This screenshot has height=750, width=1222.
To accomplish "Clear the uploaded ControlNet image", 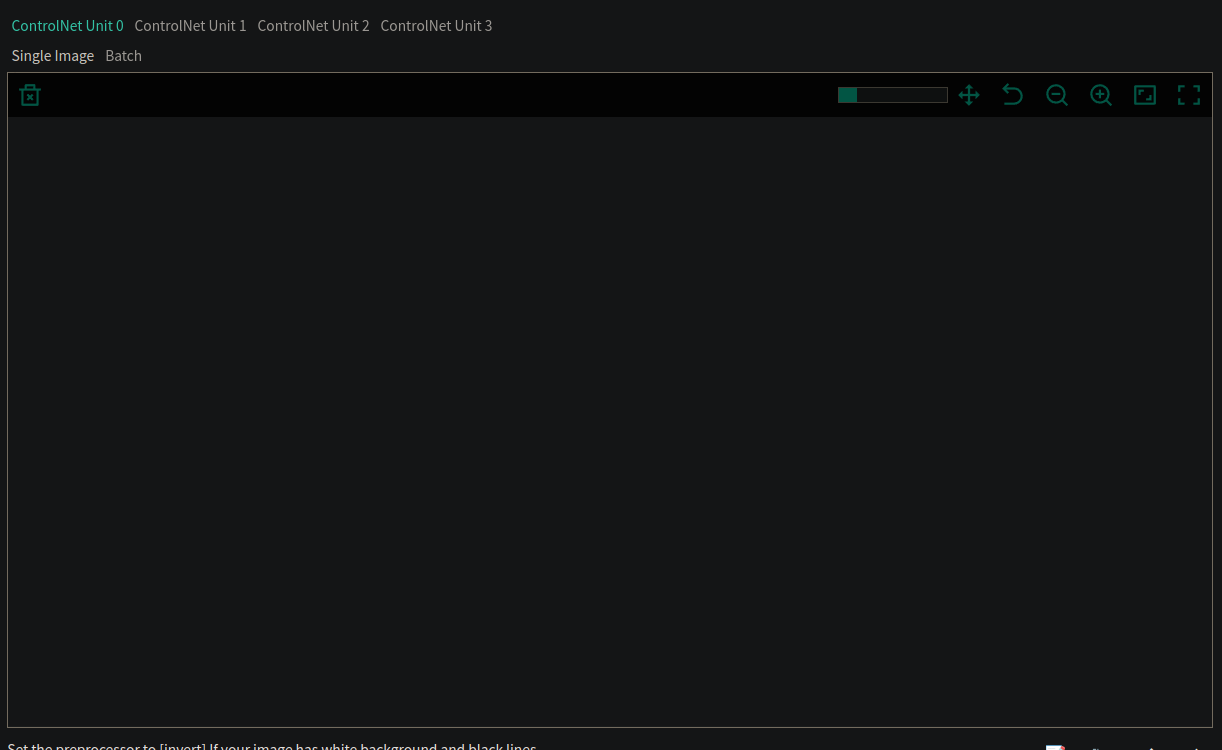I will [x=30, y=94].
